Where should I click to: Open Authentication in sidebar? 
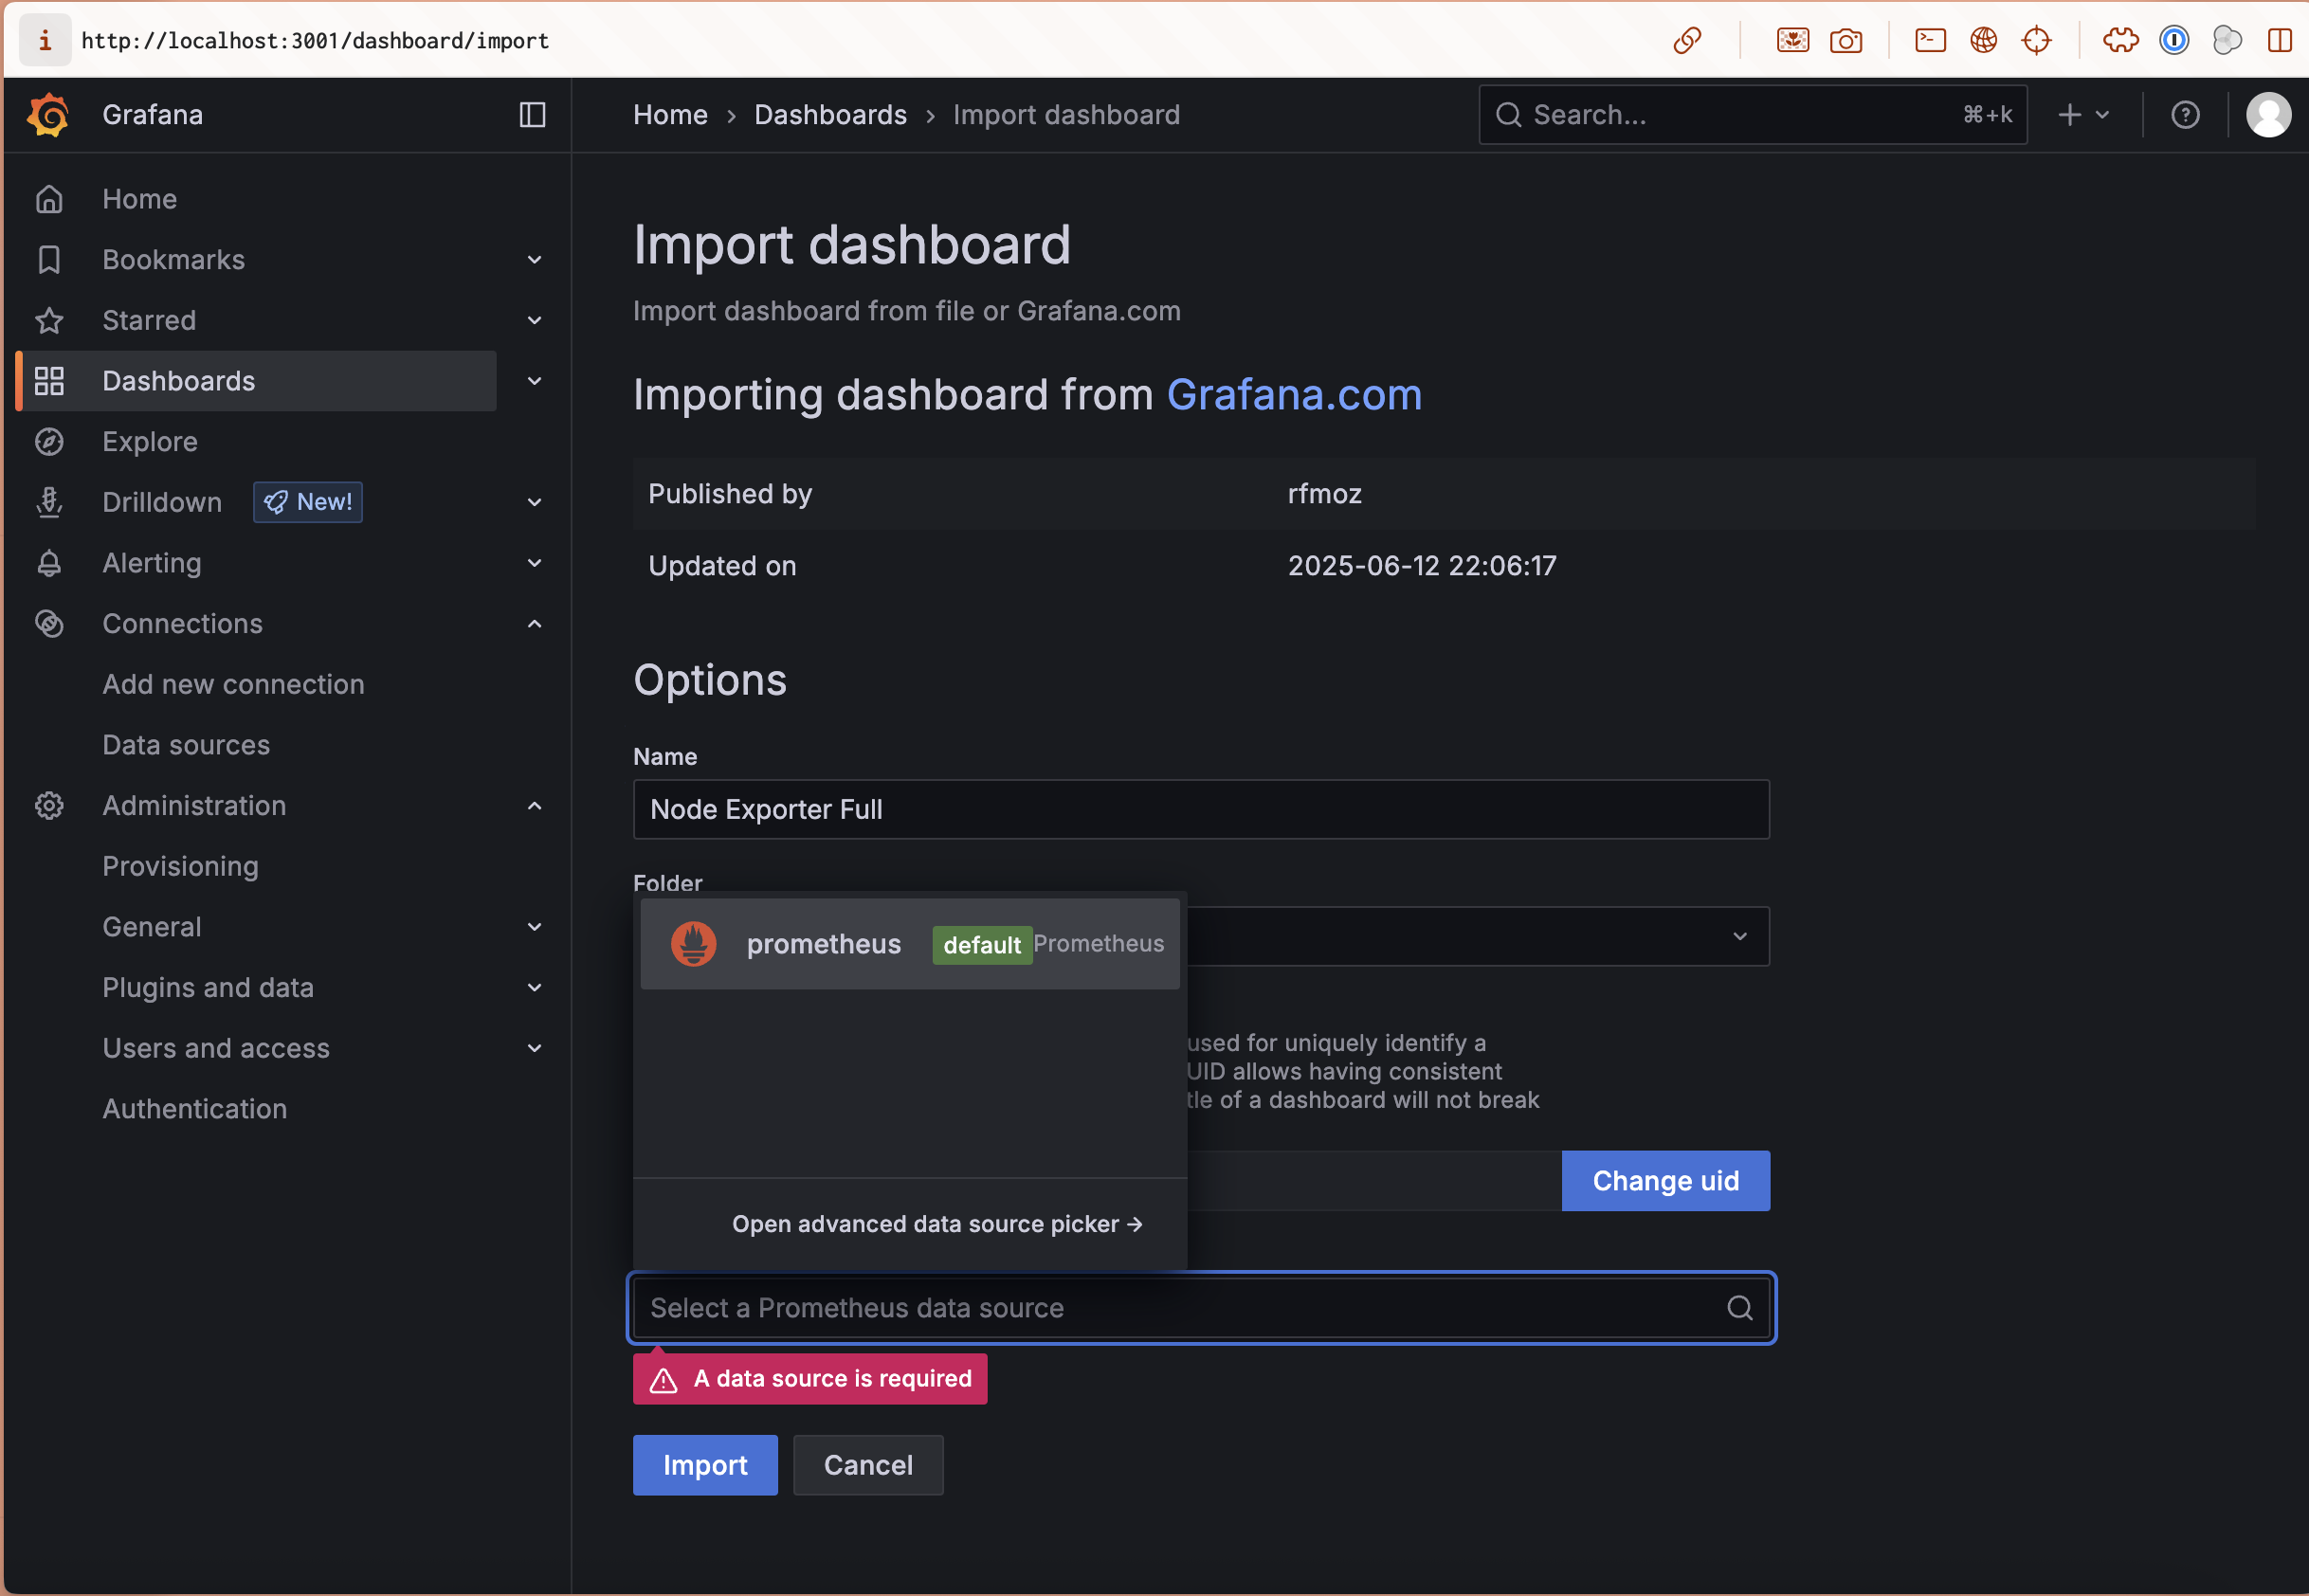tap(194, 1109)
